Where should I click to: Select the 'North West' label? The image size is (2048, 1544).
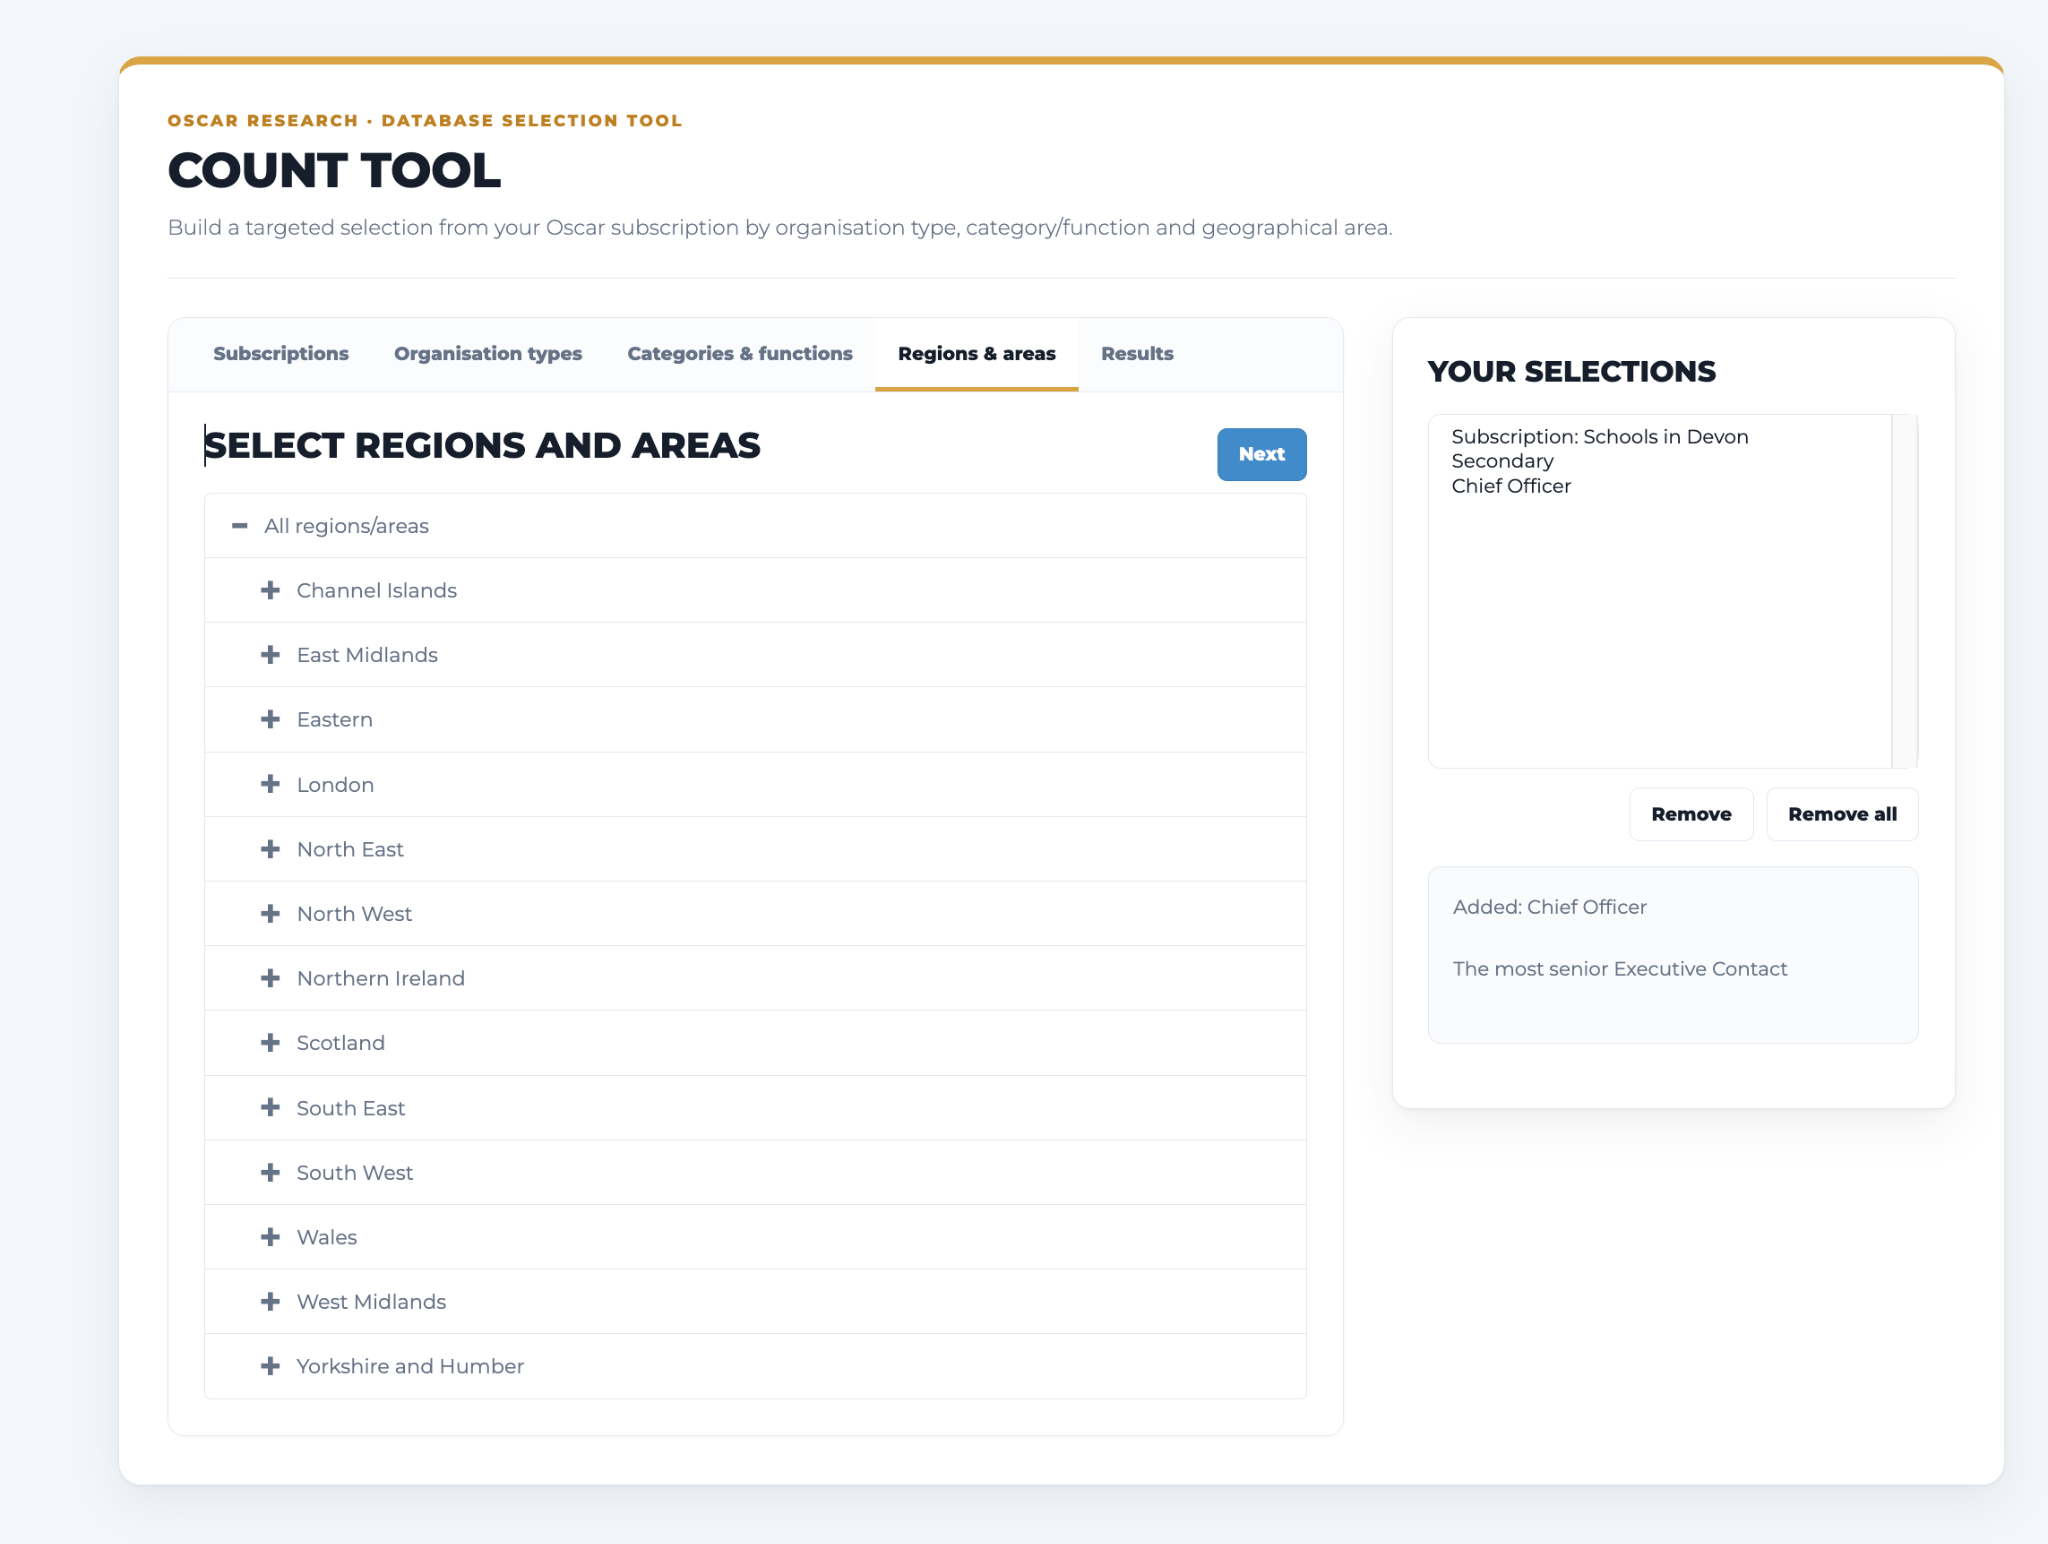pos(354,914)
